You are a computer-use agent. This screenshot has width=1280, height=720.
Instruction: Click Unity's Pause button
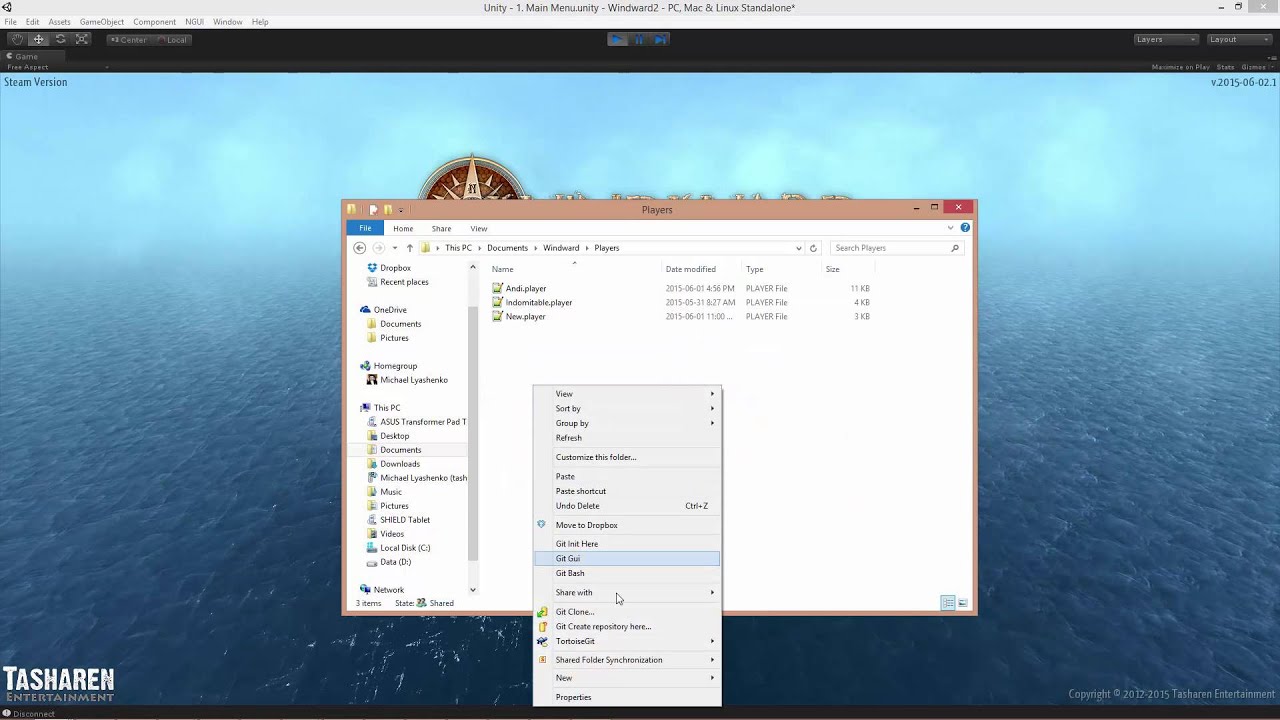639,39
